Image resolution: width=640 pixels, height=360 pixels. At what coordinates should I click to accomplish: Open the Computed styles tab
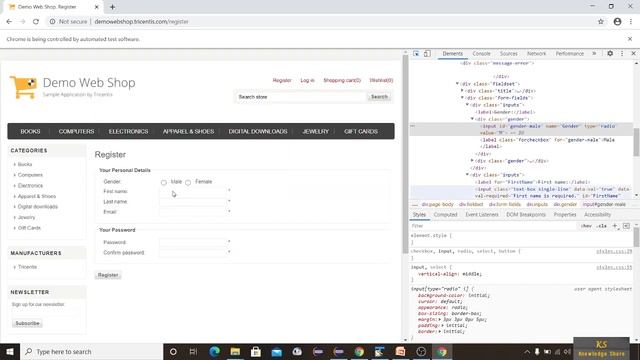click(x=445, y=214)
